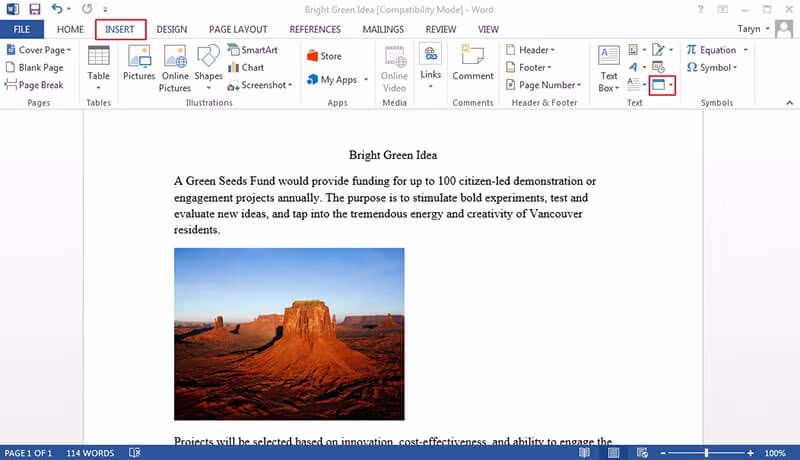Switch to Print Layout view in status bar

pyautogui.click(x=613, y=453)
